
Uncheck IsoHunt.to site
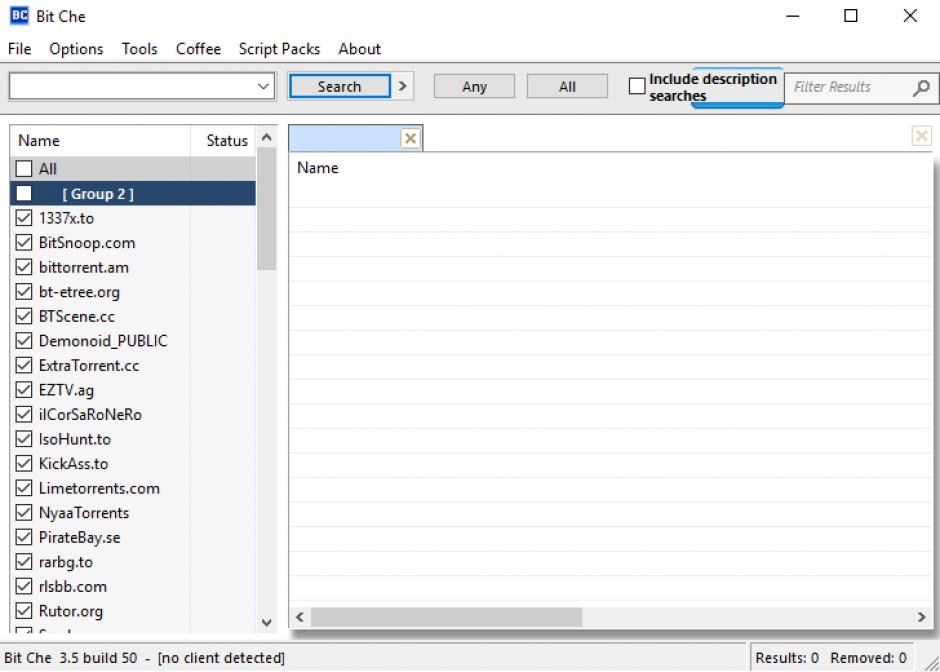[24, 439]
